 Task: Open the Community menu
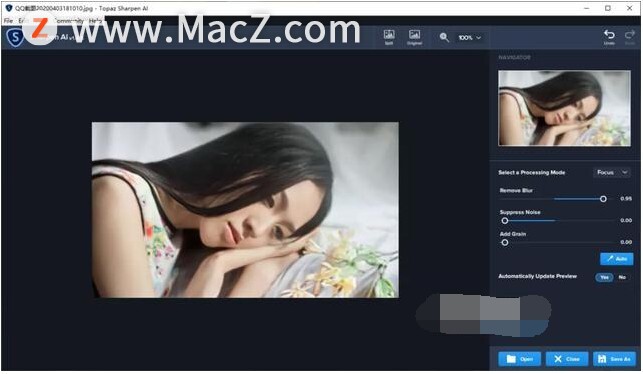point(69,21)
